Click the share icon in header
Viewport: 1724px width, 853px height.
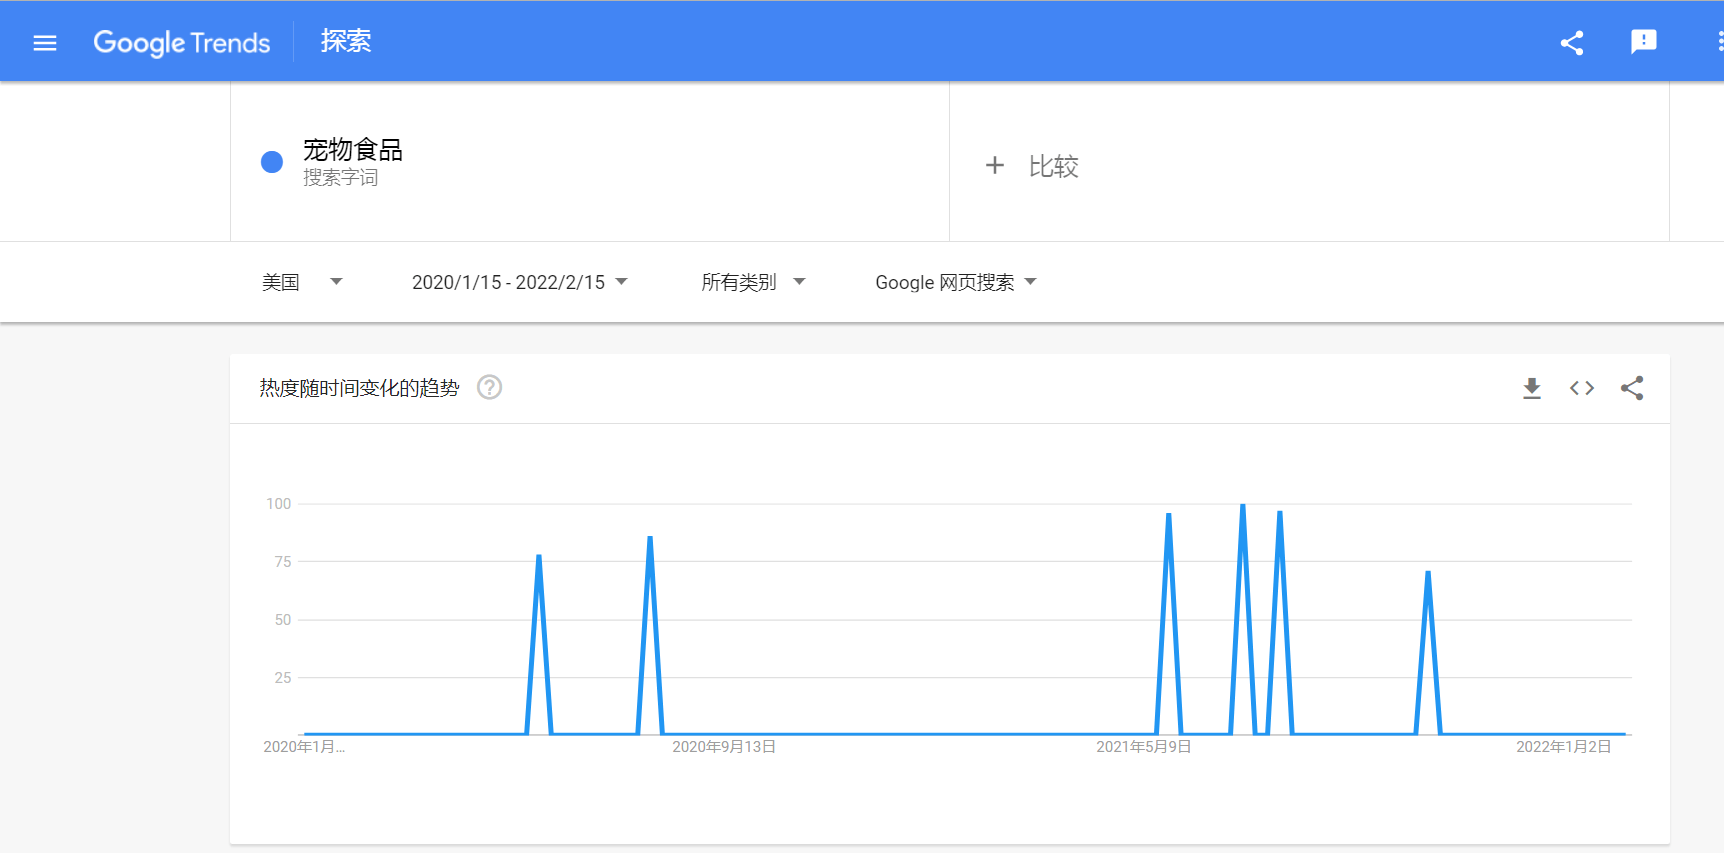1571,42
